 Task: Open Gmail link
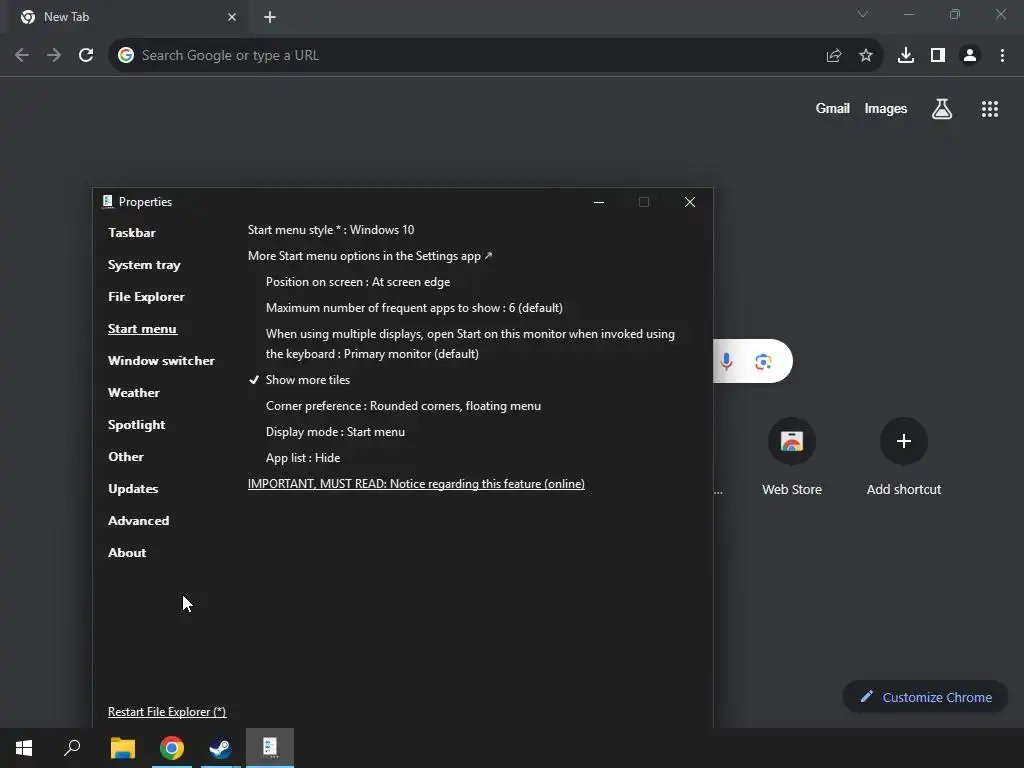[832, 108]
